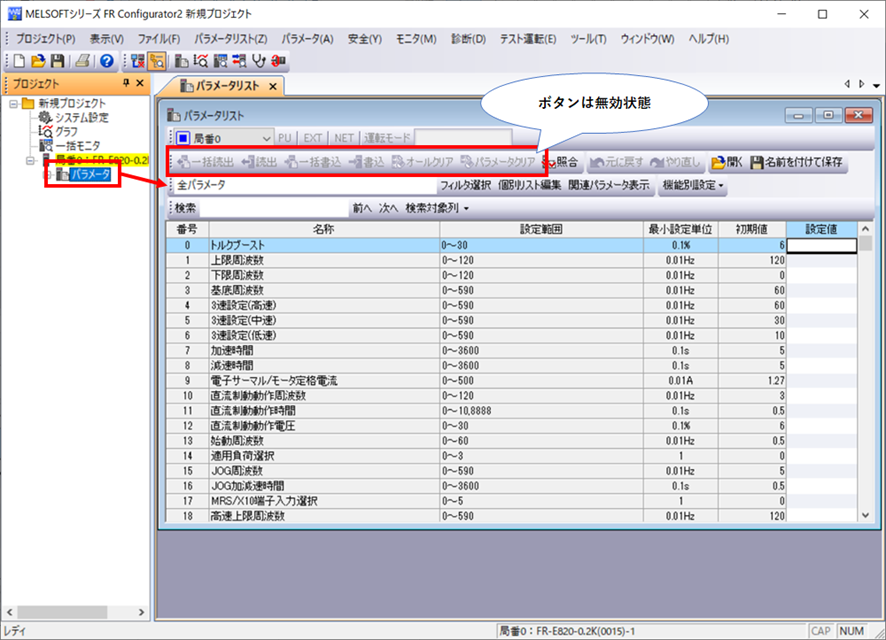886x640 pixels.
Task: Open the 機能別設定 dropdown
Action: (693, 185)
